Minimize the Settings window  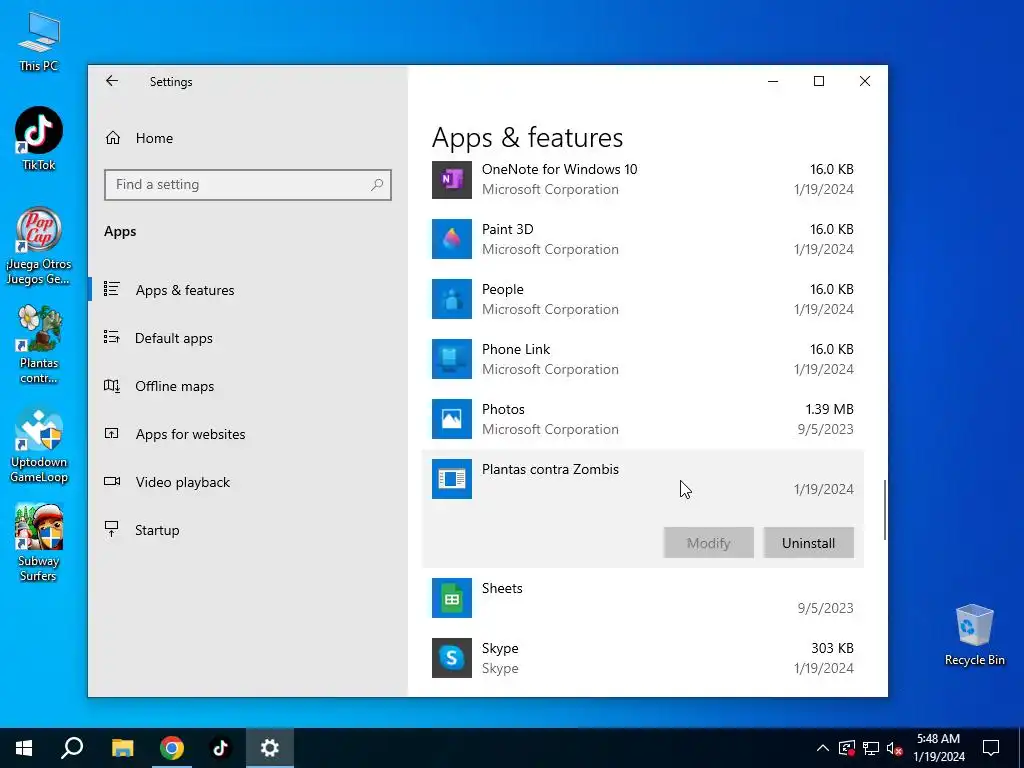pos(773,81)
